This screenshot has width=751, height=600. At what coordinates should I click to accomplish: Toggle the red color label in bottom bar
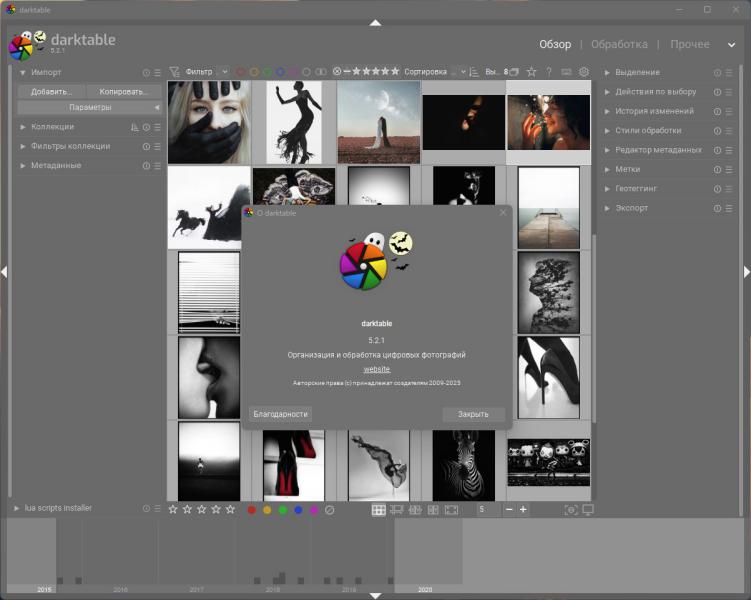252,510
